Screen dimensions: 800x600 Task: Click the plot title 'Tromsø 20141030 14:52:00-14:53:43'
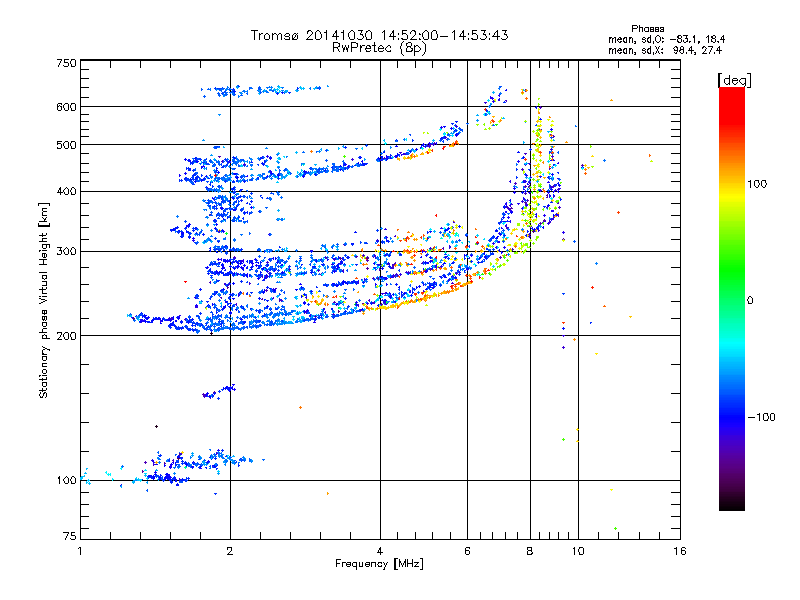pyautogui.click(x=379, y=35)
